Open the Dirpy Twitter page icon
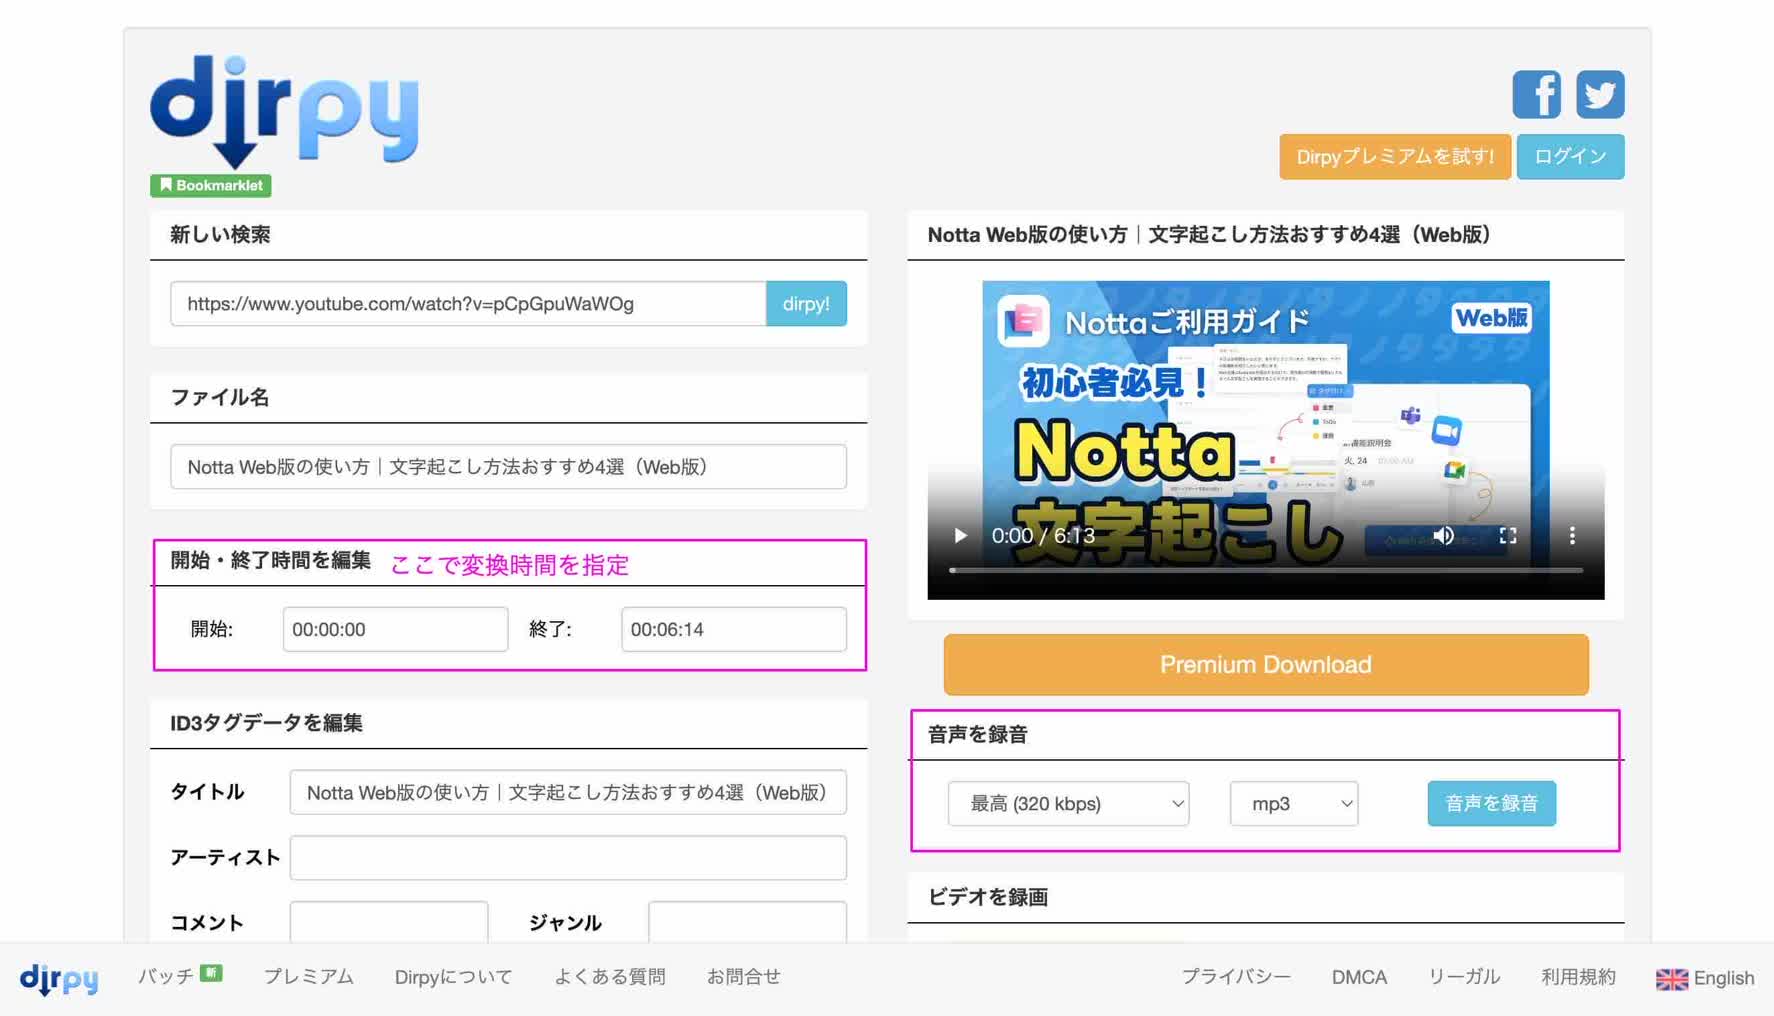Image resolution: width=1774 pixels, height=1016 pixels. (x=1600, y=95)
